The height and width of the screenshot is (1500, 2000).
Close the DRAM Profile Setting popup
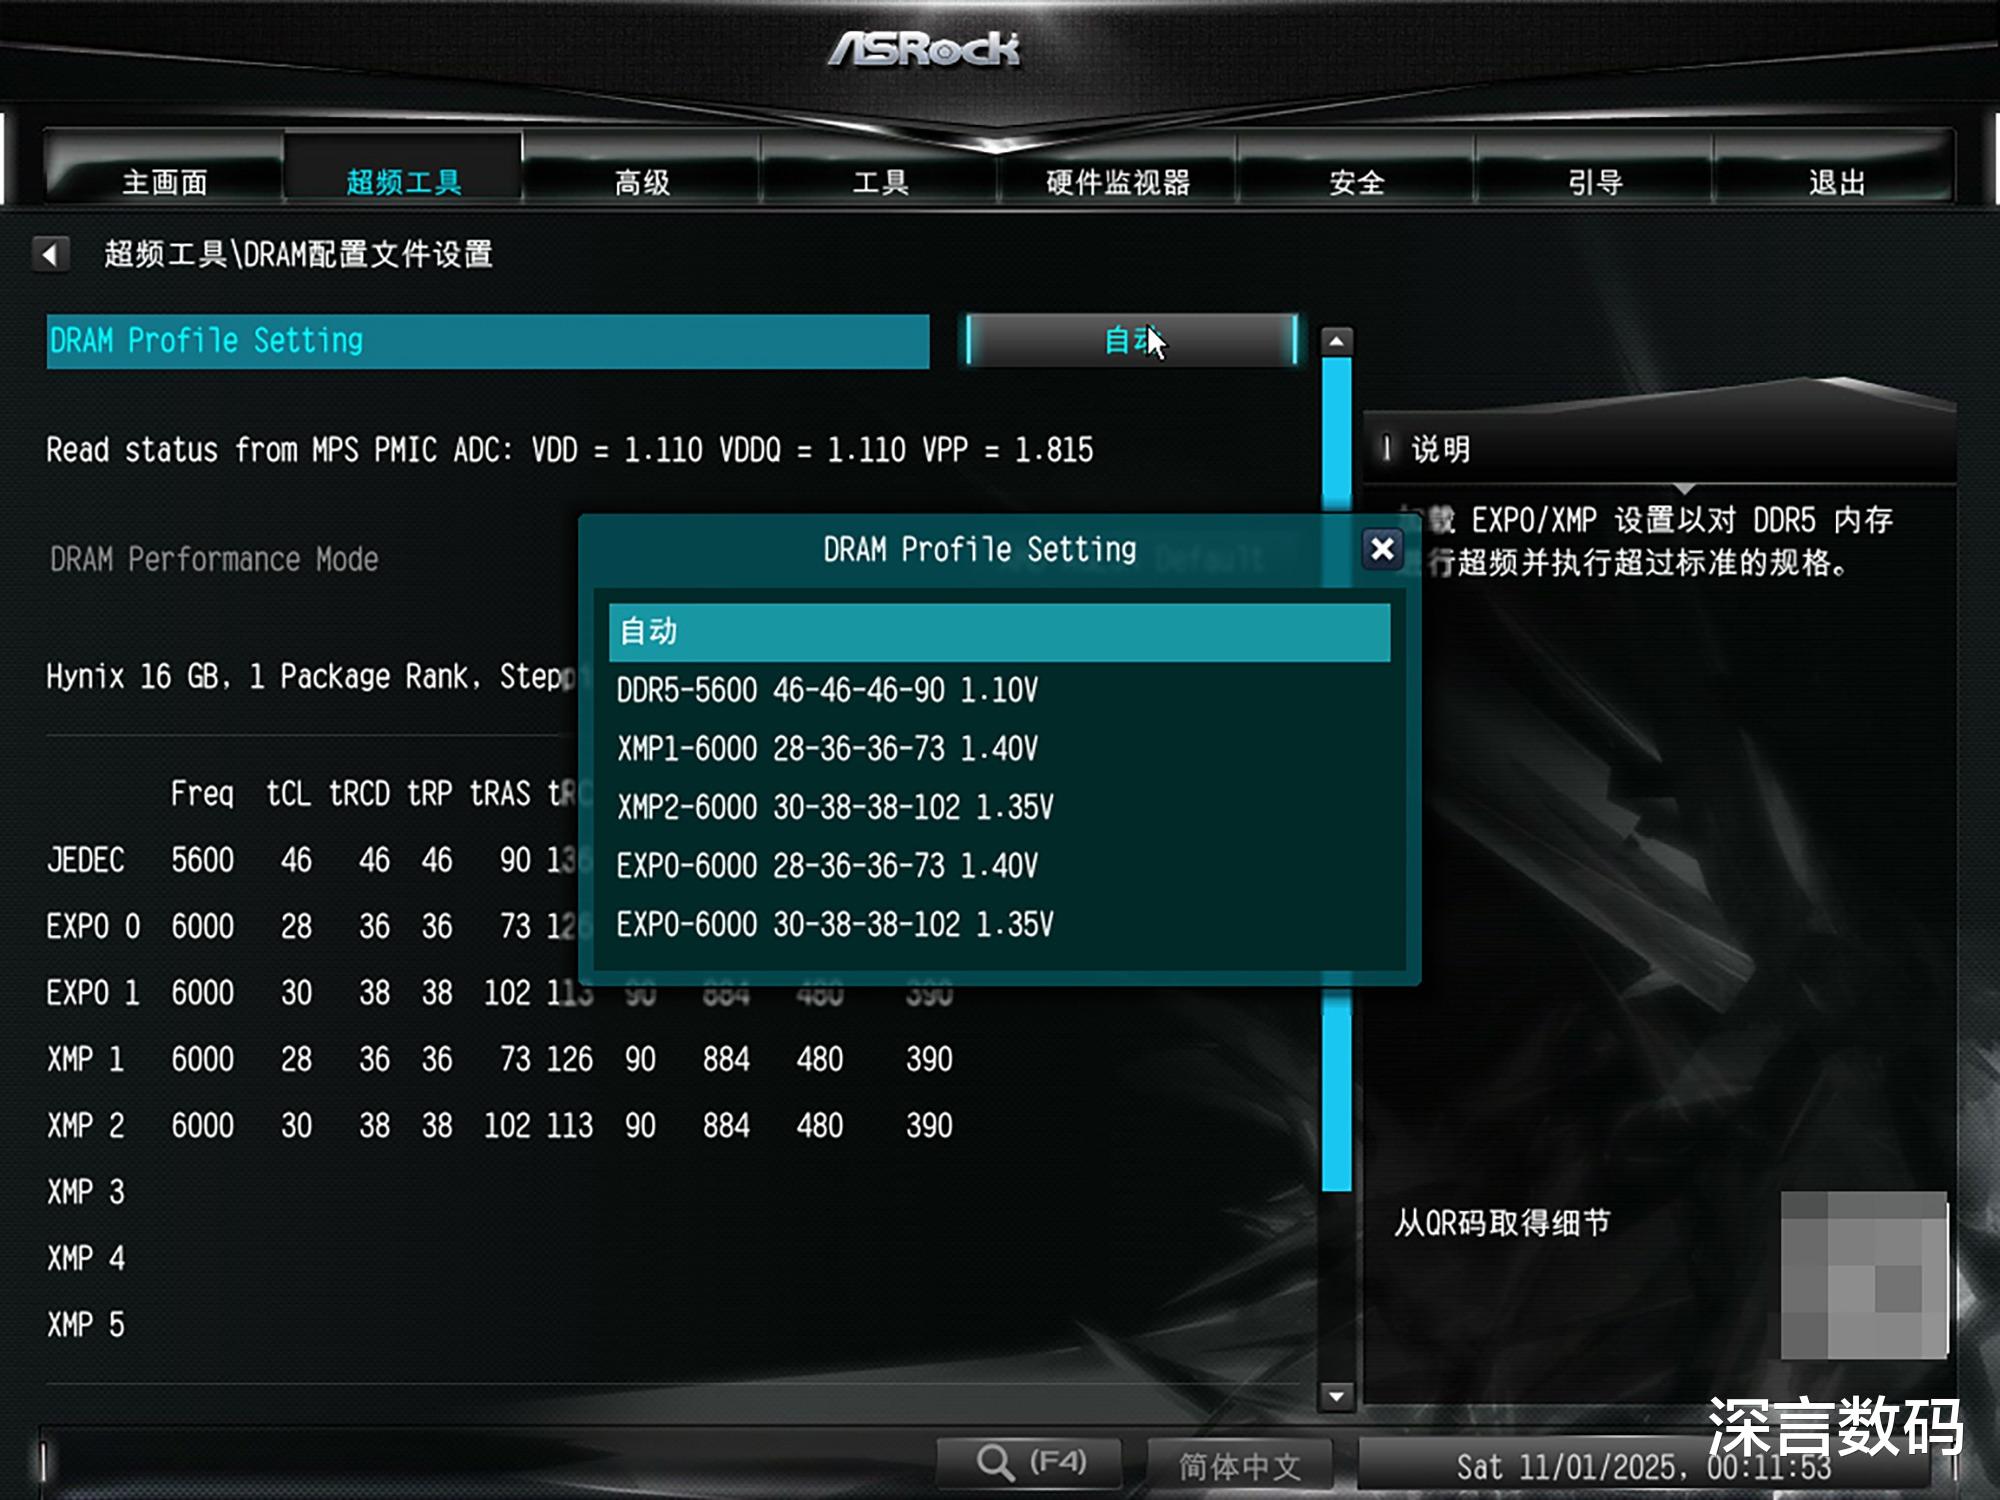click(1382, 548)
